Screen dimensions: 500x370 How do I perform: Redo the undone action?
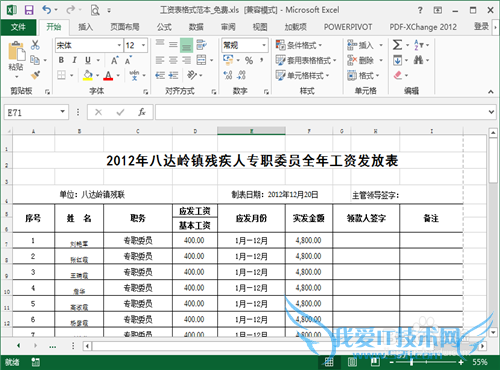(x=70, y=10)
